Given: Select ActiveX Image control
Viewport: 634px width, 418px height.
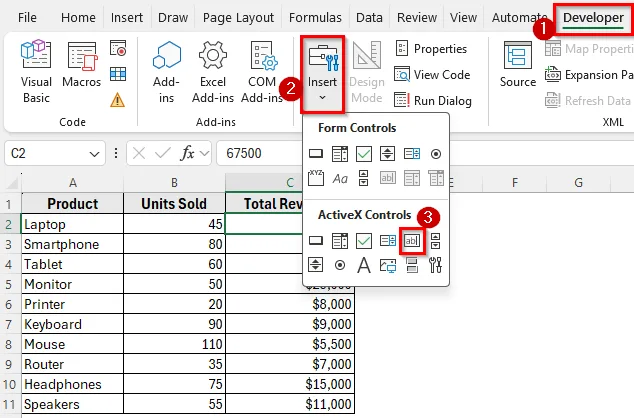Looking at the screenshot, I should (388, 265).
